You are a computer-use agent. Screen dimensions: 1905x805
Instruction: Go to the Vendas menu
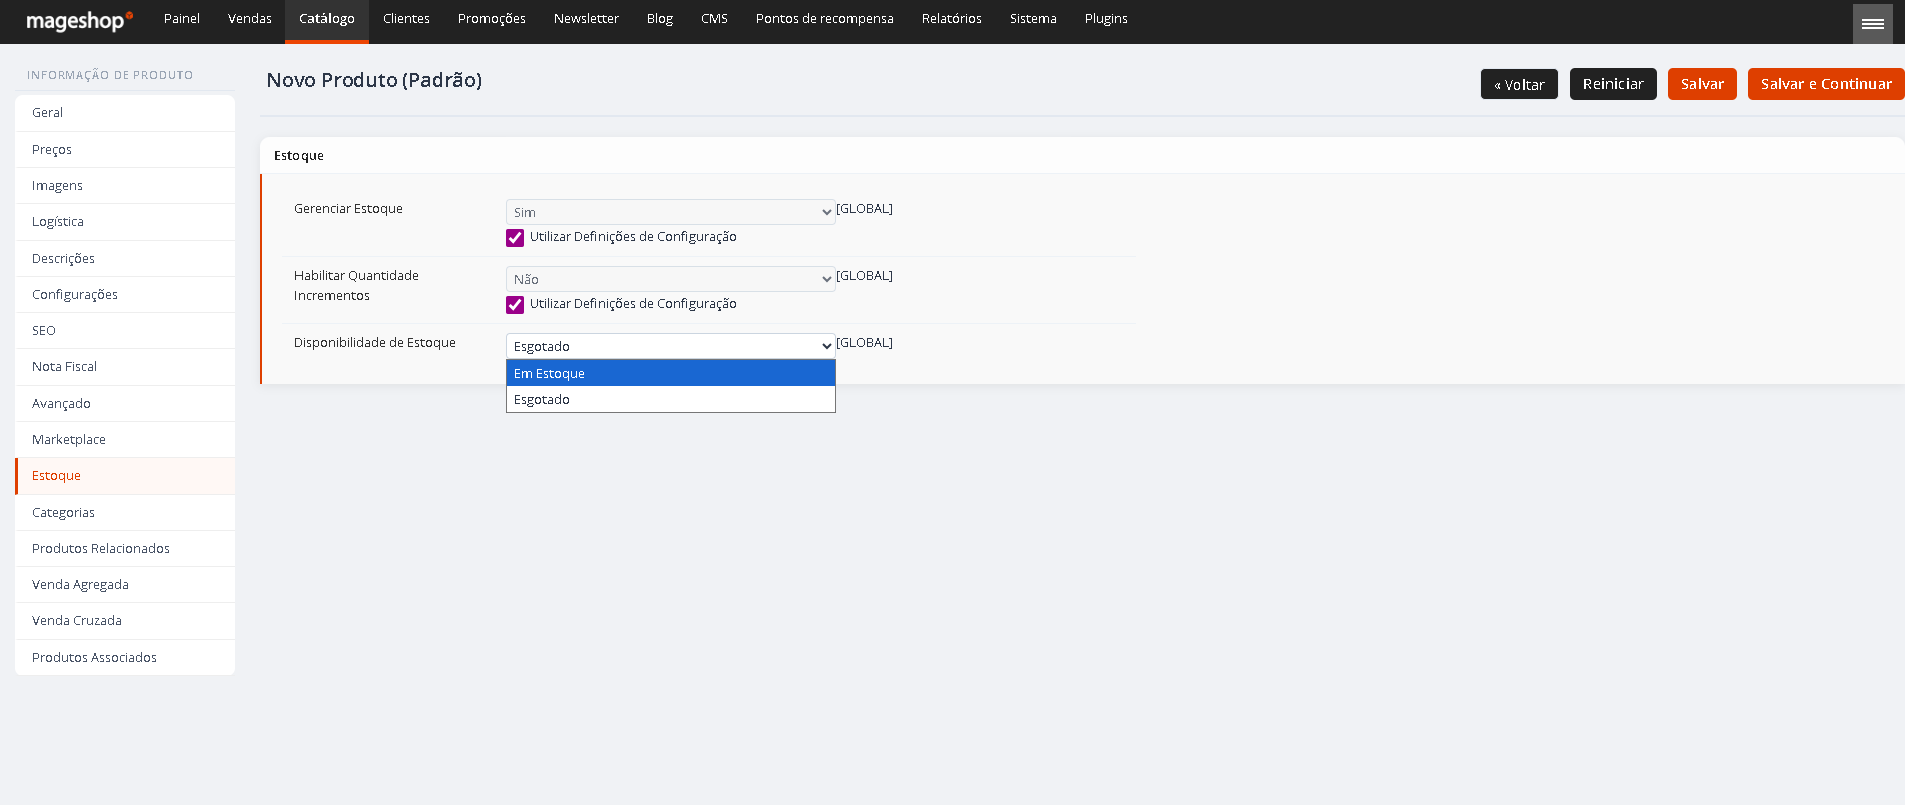(250, 19)
